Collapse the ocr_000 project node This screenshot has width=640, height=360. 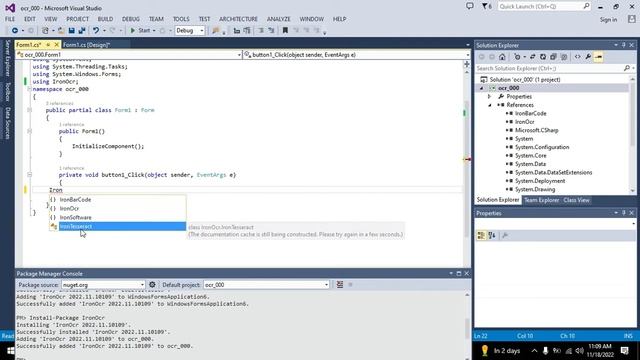482,88
